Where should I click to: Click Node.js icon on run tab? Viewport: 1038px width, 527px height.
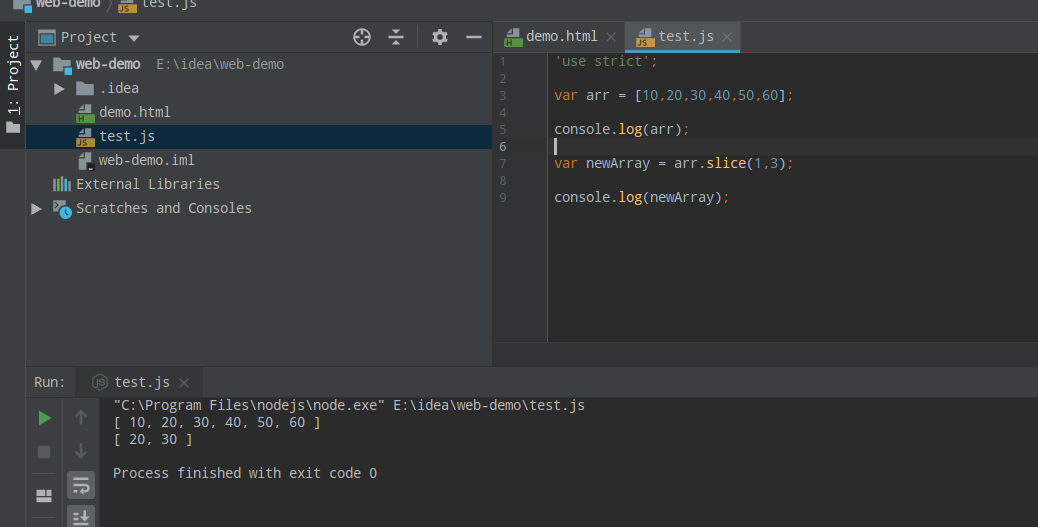pos(100,382)
